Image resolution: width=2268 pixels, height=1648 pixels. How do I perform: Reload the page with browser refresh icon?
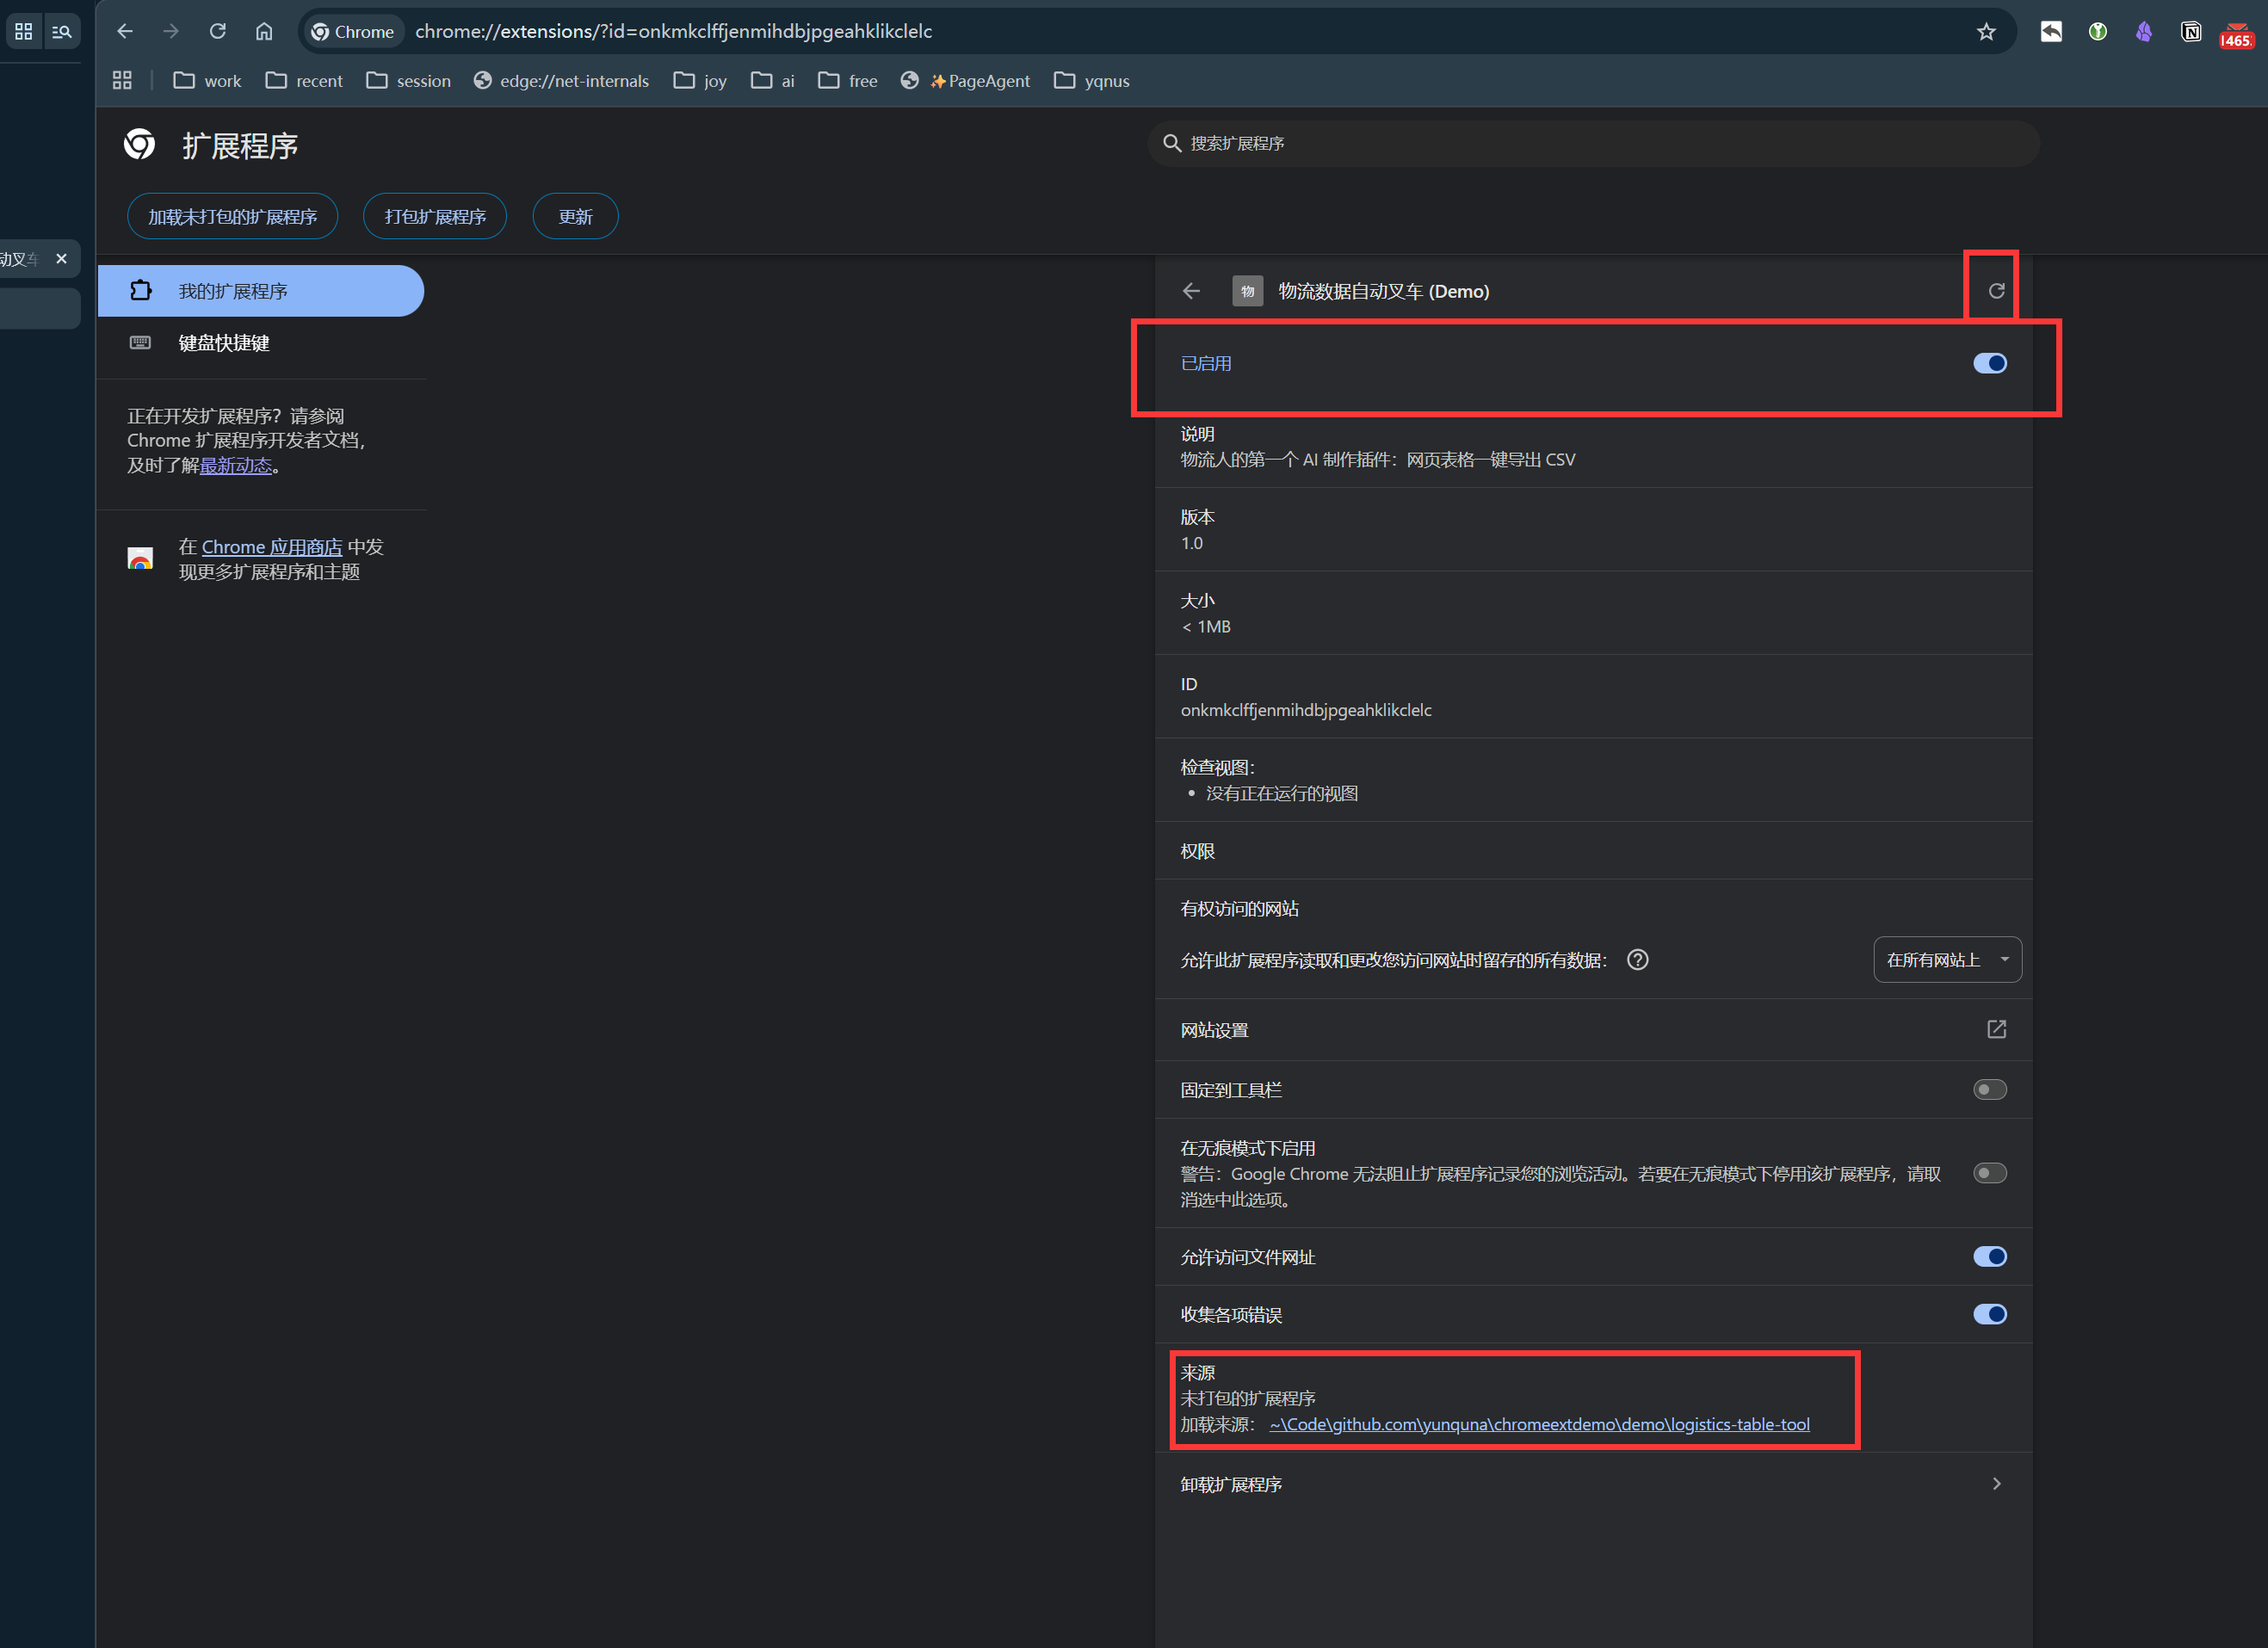click(217, 32)
